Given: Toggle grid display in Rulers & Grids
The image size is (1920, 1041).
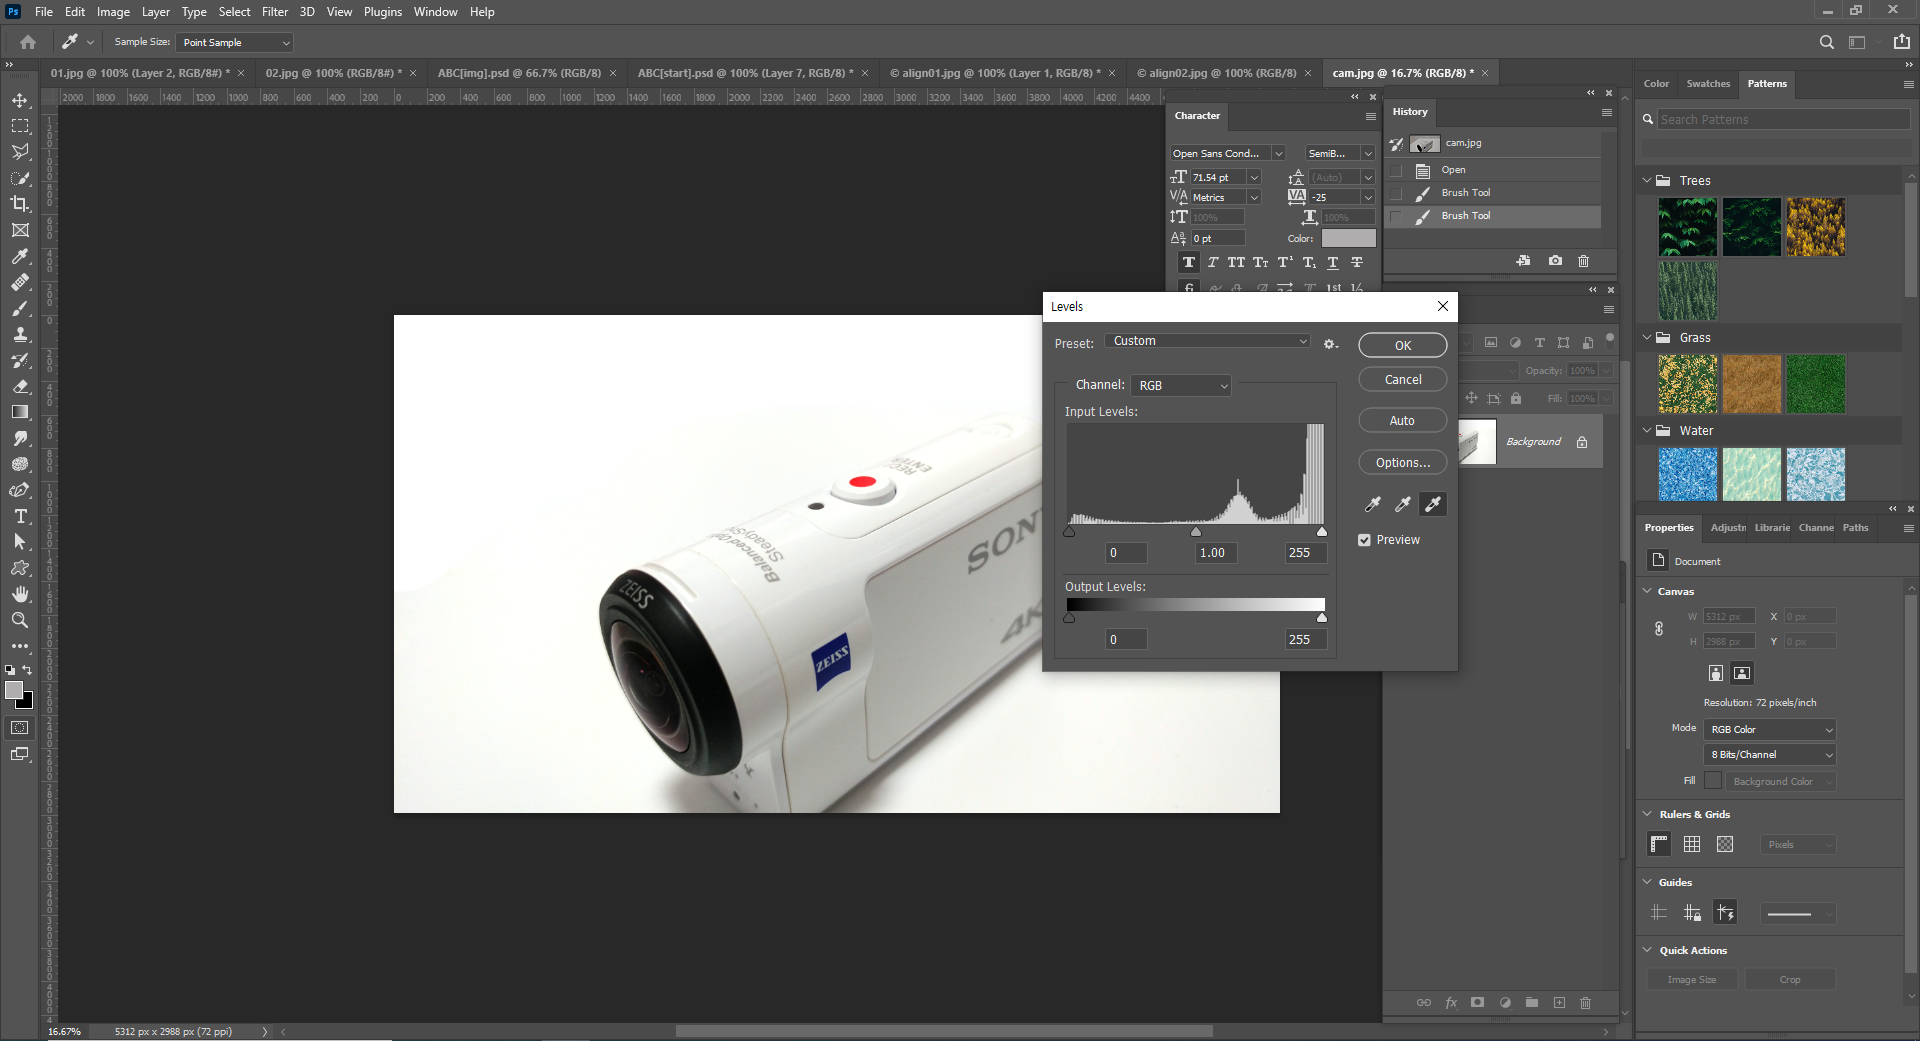Looking at the screenshot, I should point(1692,845).
